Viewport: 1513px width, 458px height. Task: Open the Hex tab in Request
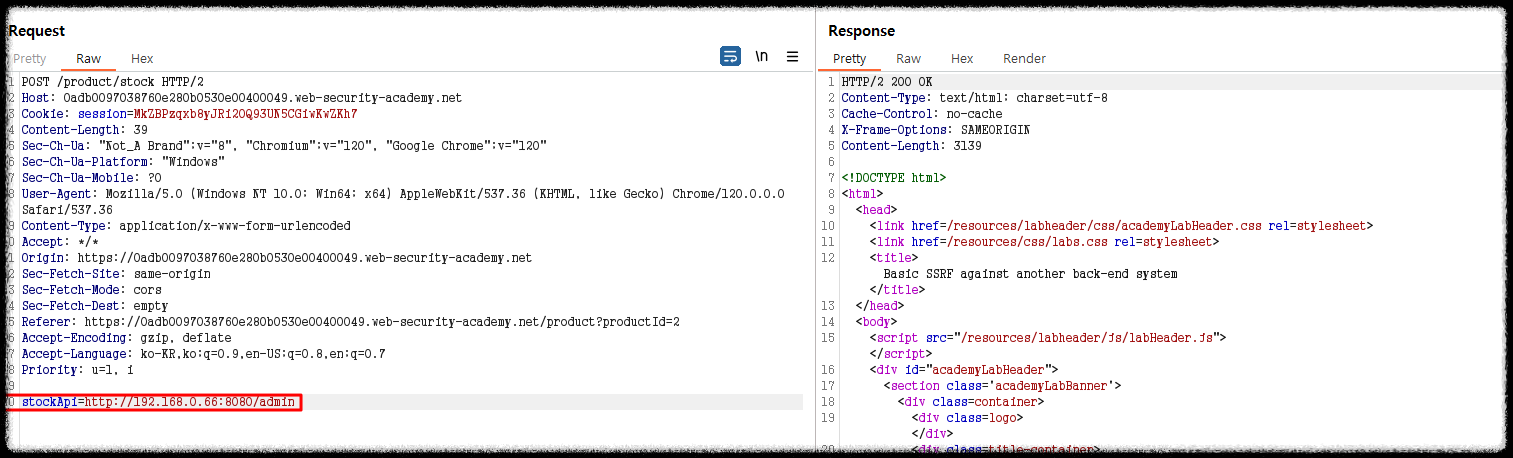142,59
